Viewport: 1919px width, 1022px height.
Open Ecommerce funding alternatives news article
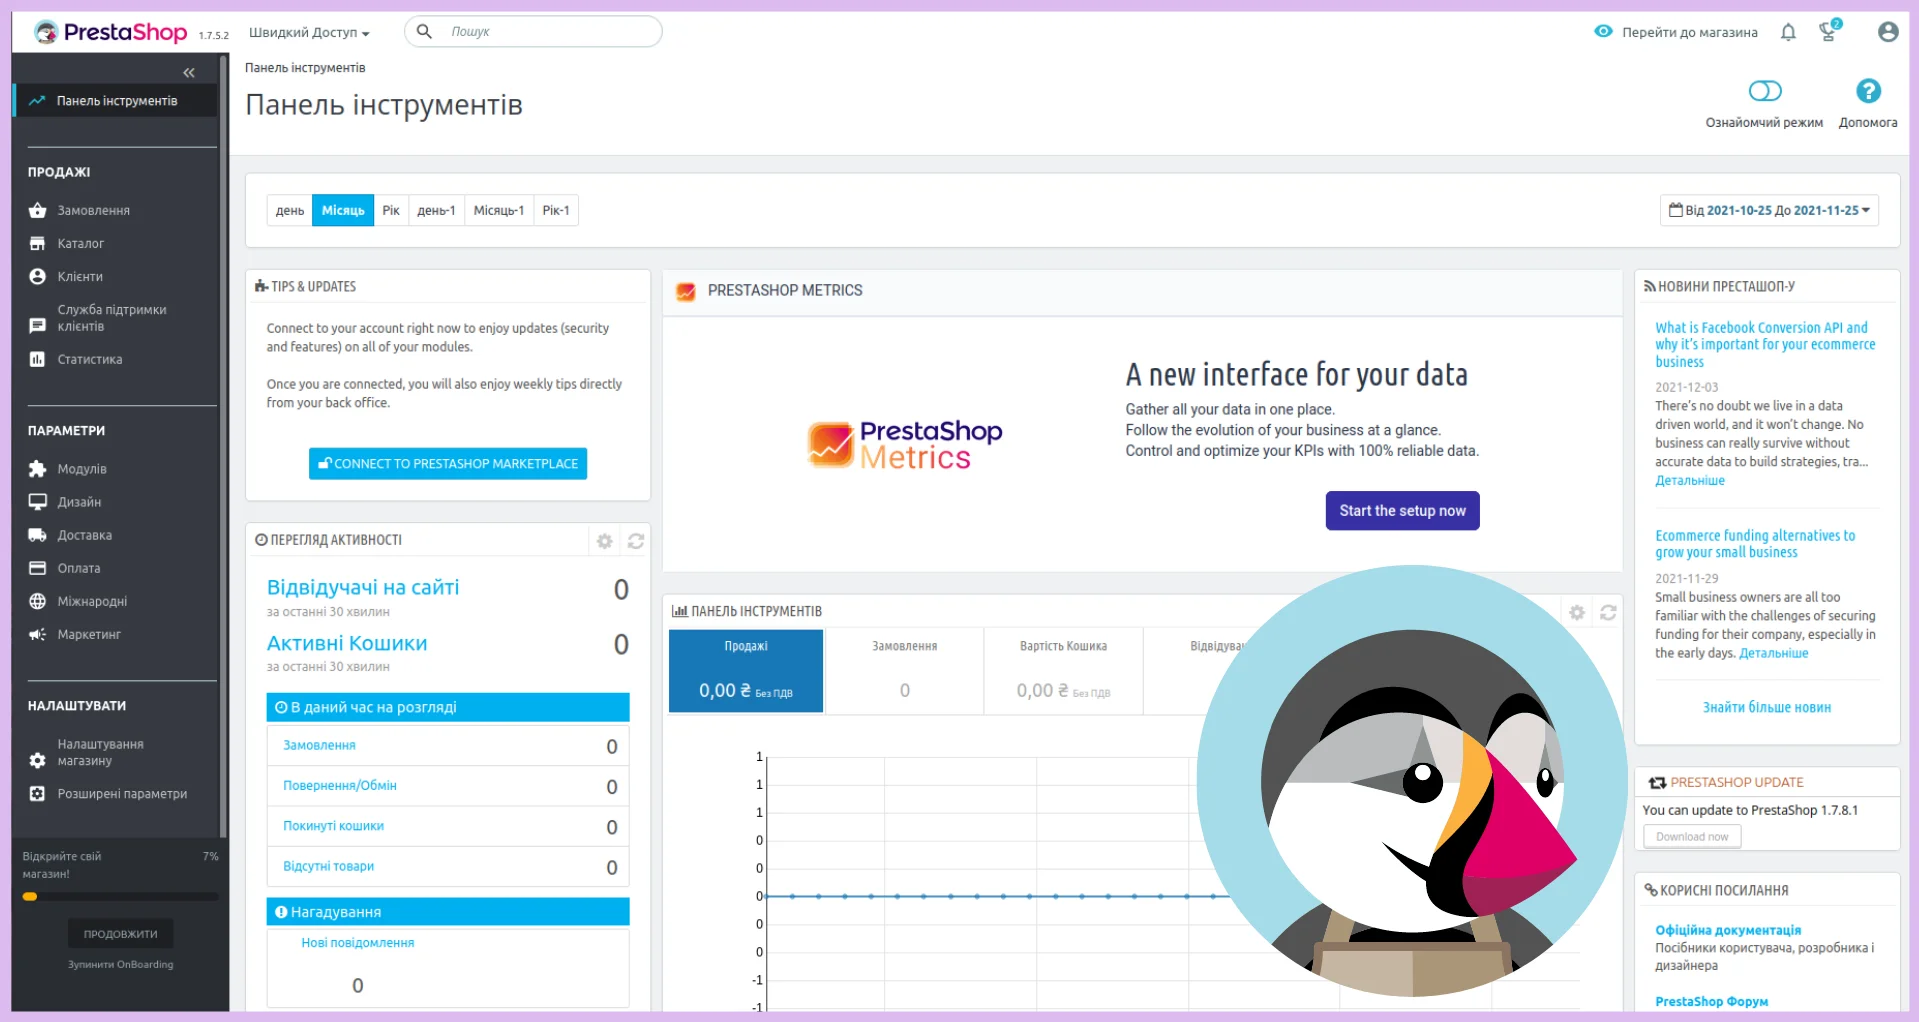pyautogui.click(x=1755, y=544)
